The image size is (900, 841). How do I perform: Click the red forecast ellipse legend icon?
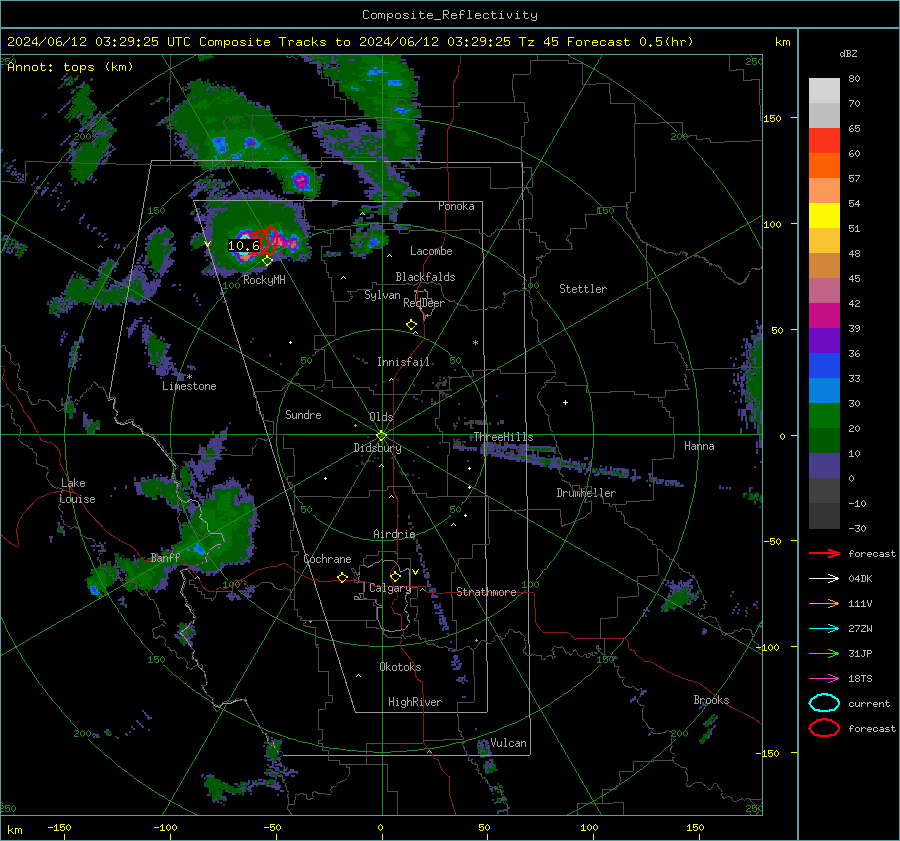coord(824,728)
